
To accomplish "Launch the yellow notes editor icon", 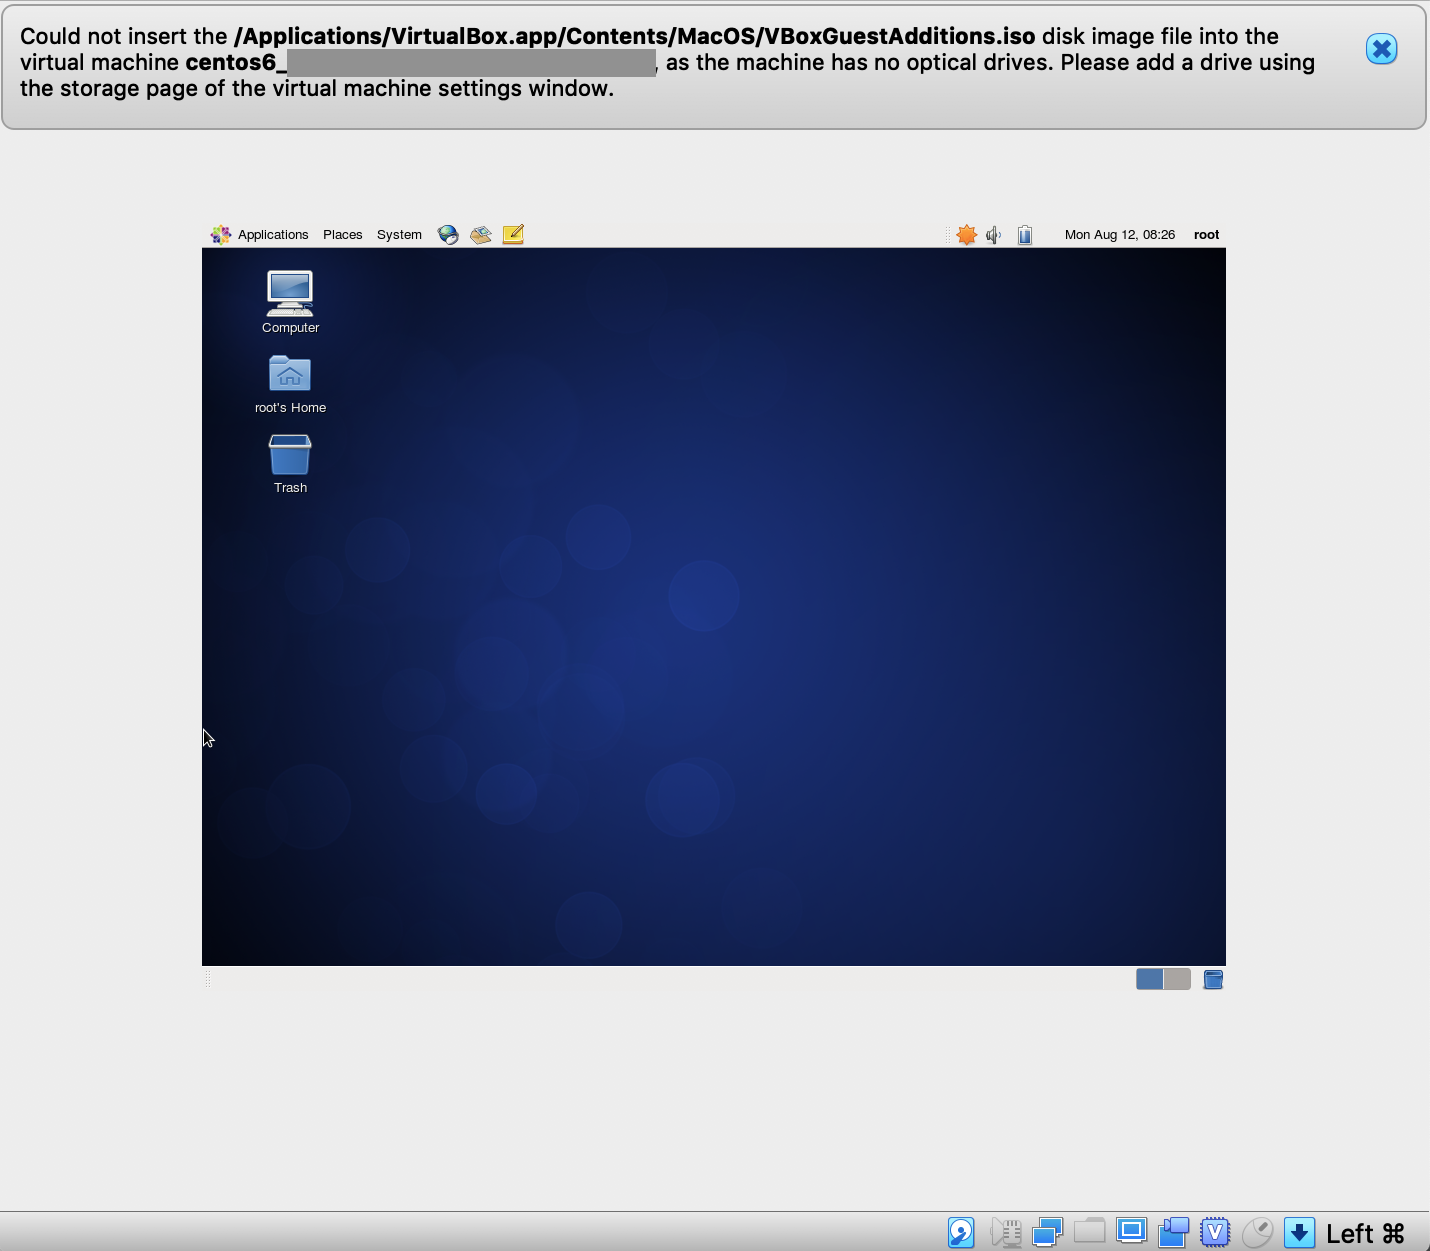I will (513, 234).
